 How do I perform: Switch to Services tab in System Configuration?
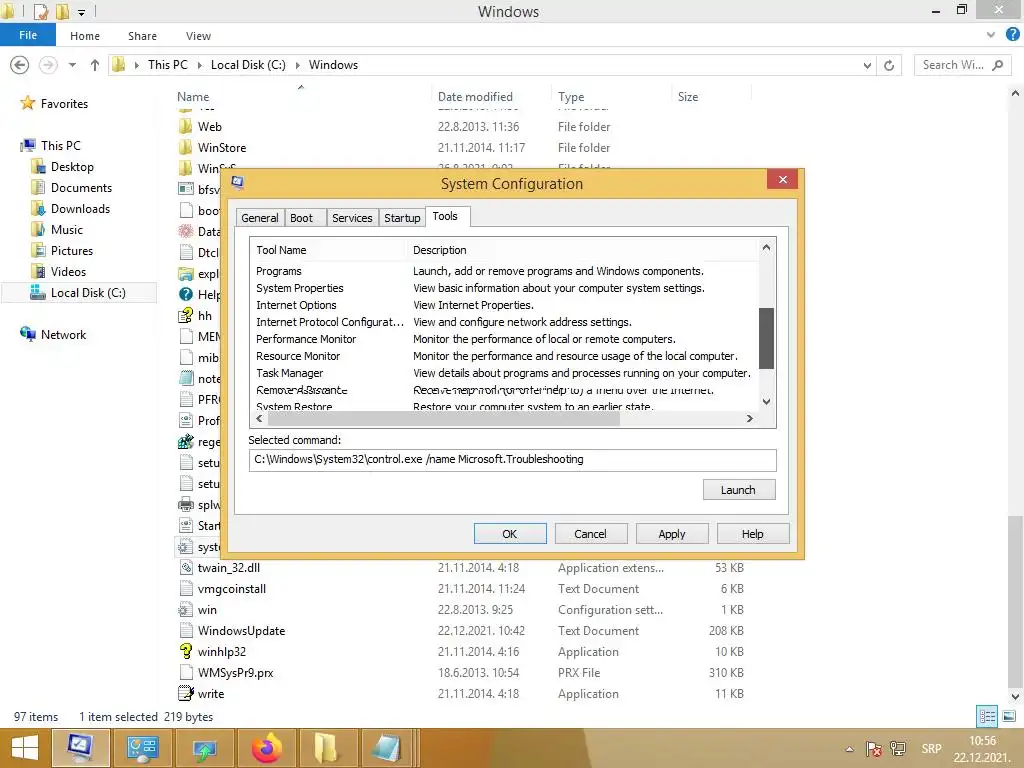[x=352, y=218]
